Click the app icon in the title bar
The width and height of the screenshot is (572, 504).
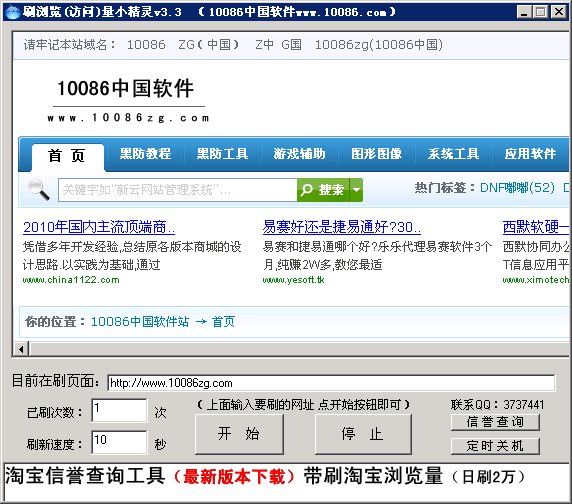[x=13, y=12]
